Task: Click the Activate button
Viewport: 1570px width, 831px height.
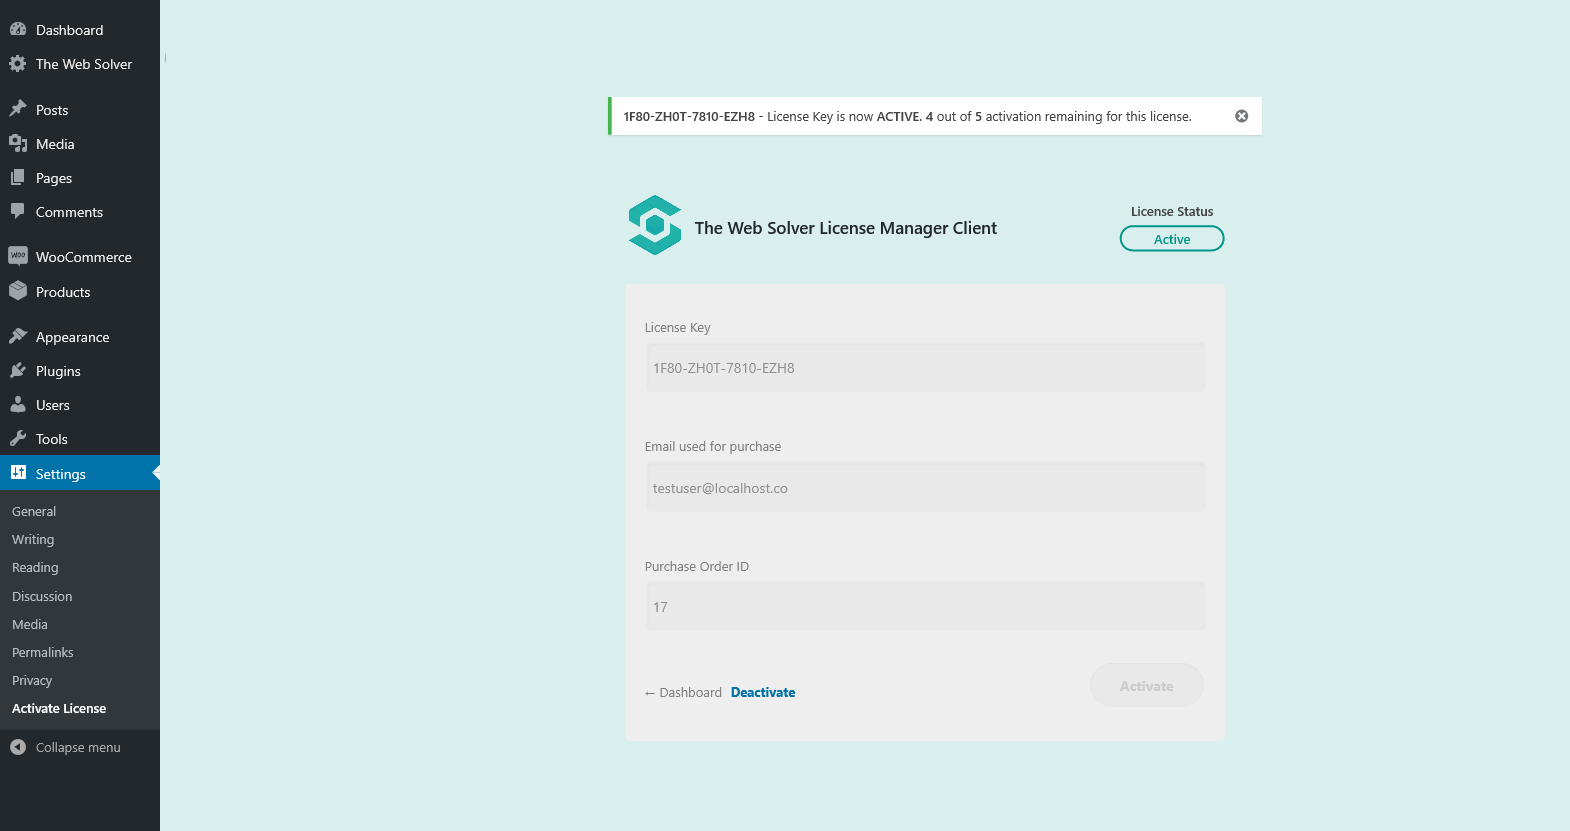Action: click(1147, 686)
